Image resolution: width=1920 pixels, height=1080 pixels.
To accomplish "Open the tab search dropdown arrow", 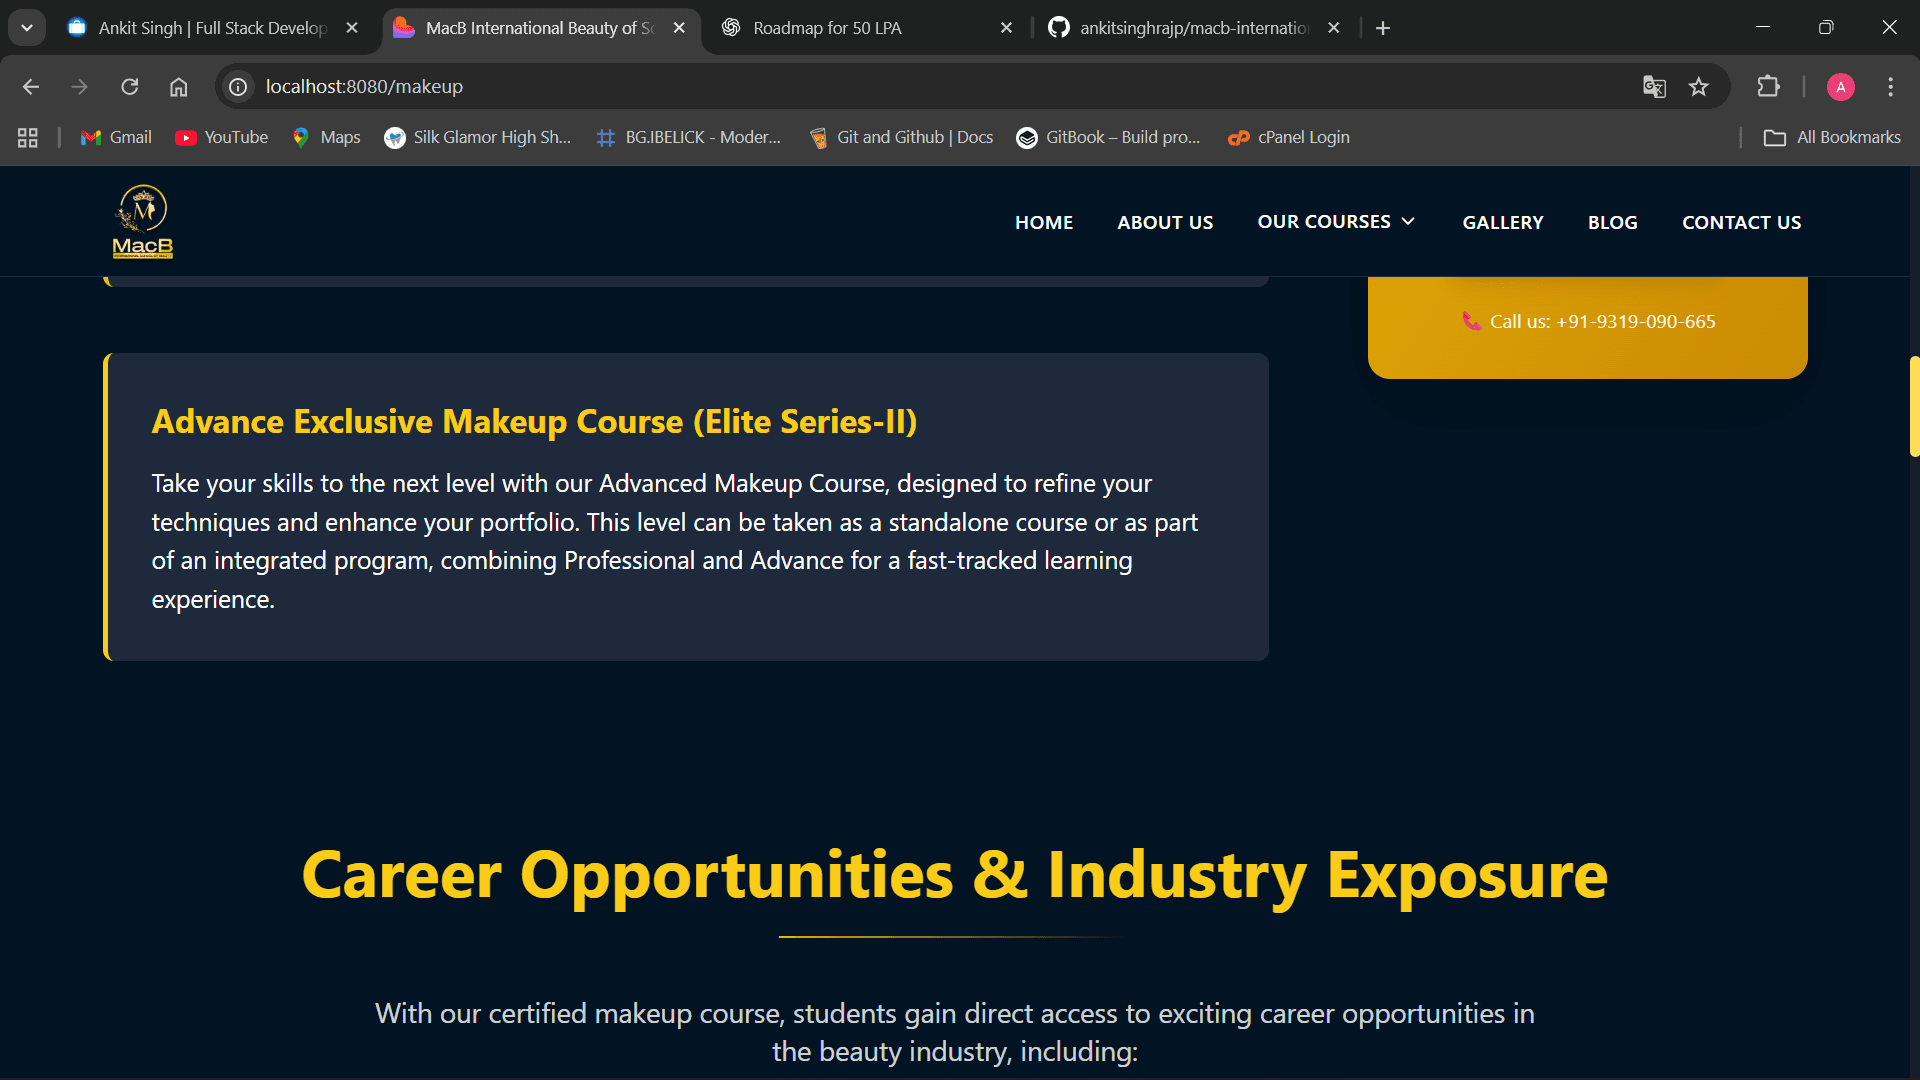I will click(27, 28).
